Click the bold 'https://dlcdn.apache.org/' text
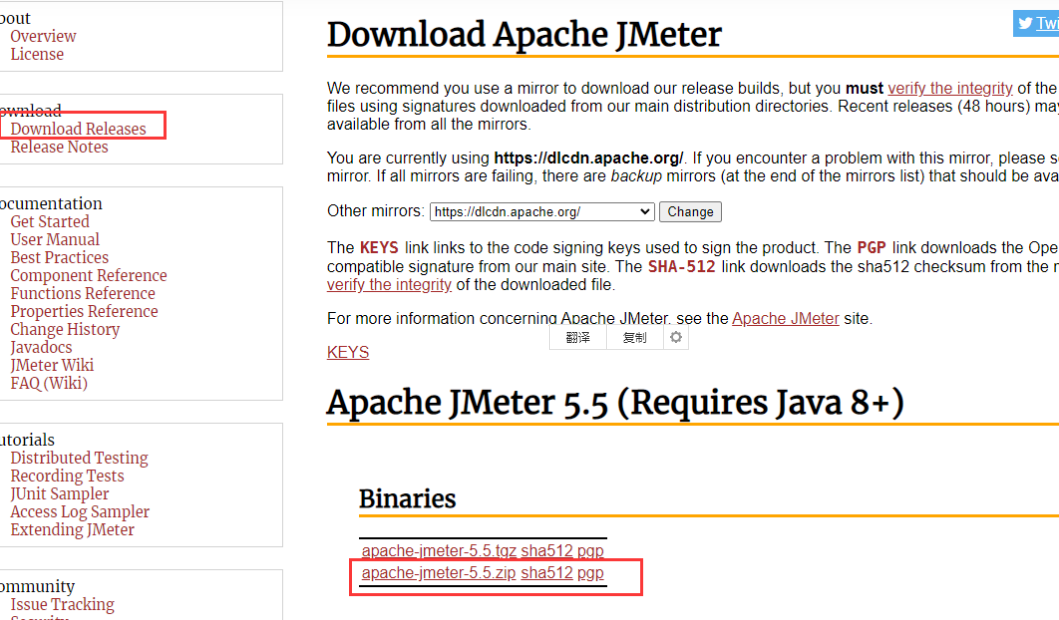The height and width of the screenshot is (620, 1059). tap(588, 158)
